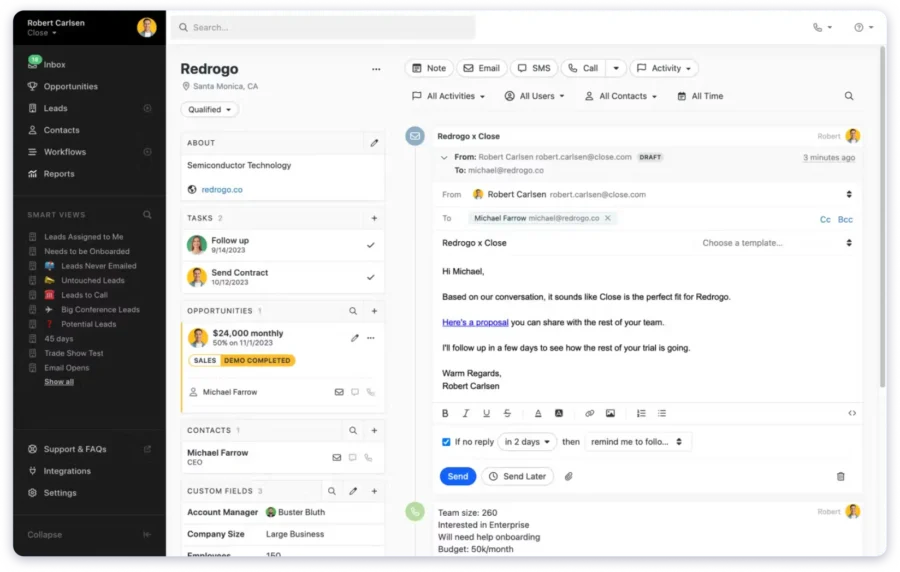Viewport: 900px width, 572px height.
Task: Search opportunities with magnifier icon
Action: (353, 311)
